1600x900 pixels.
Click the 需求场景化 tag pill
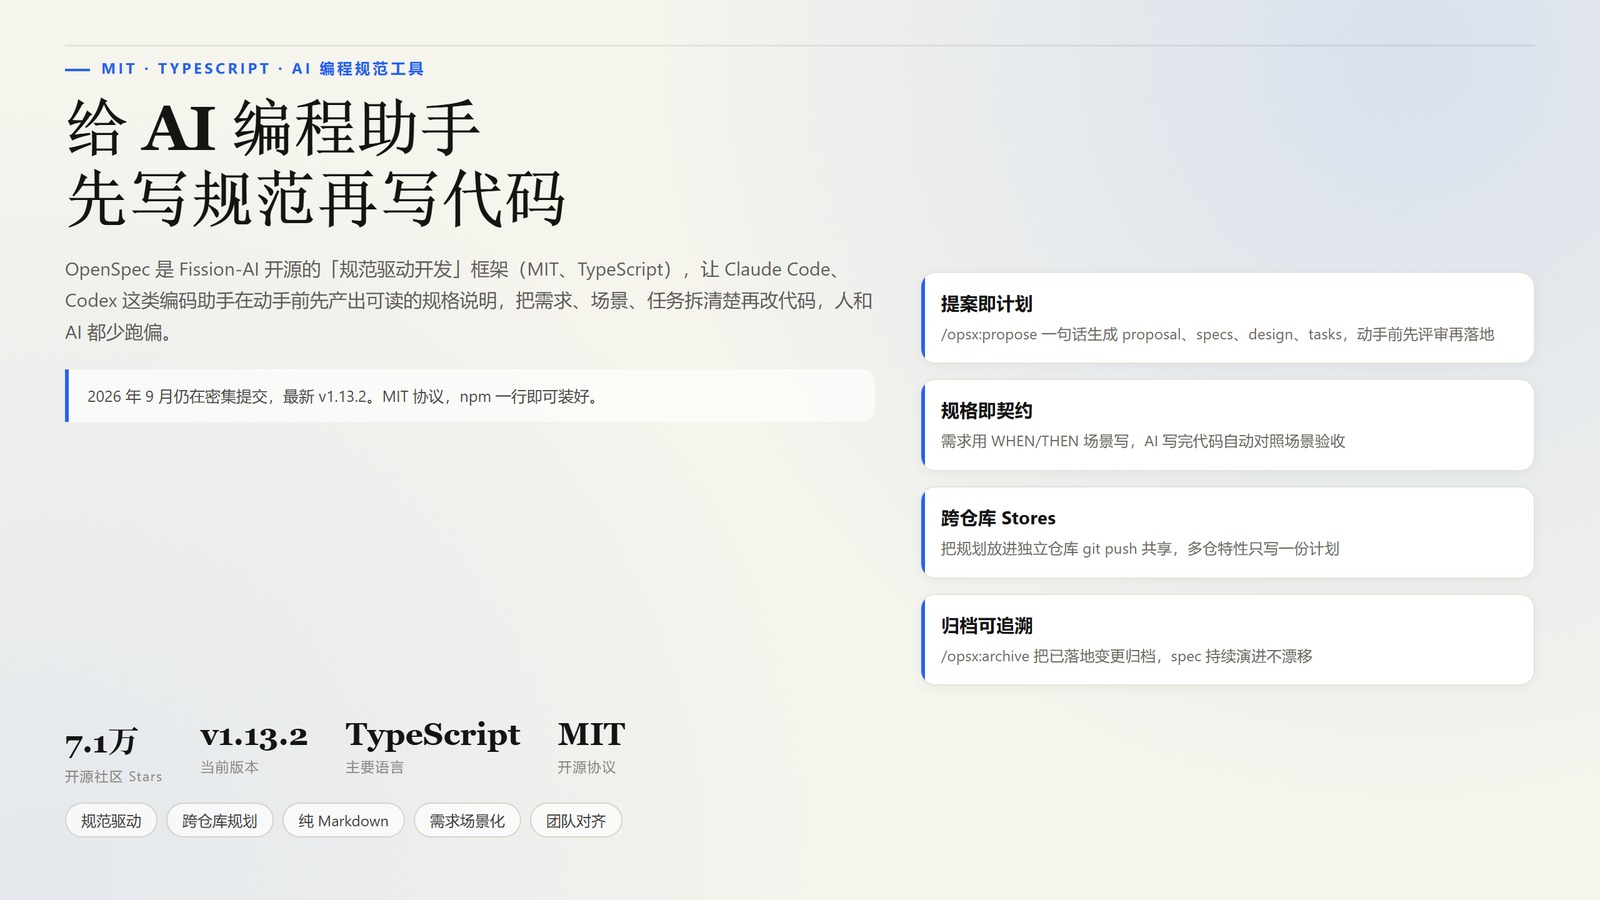[467, 821]
